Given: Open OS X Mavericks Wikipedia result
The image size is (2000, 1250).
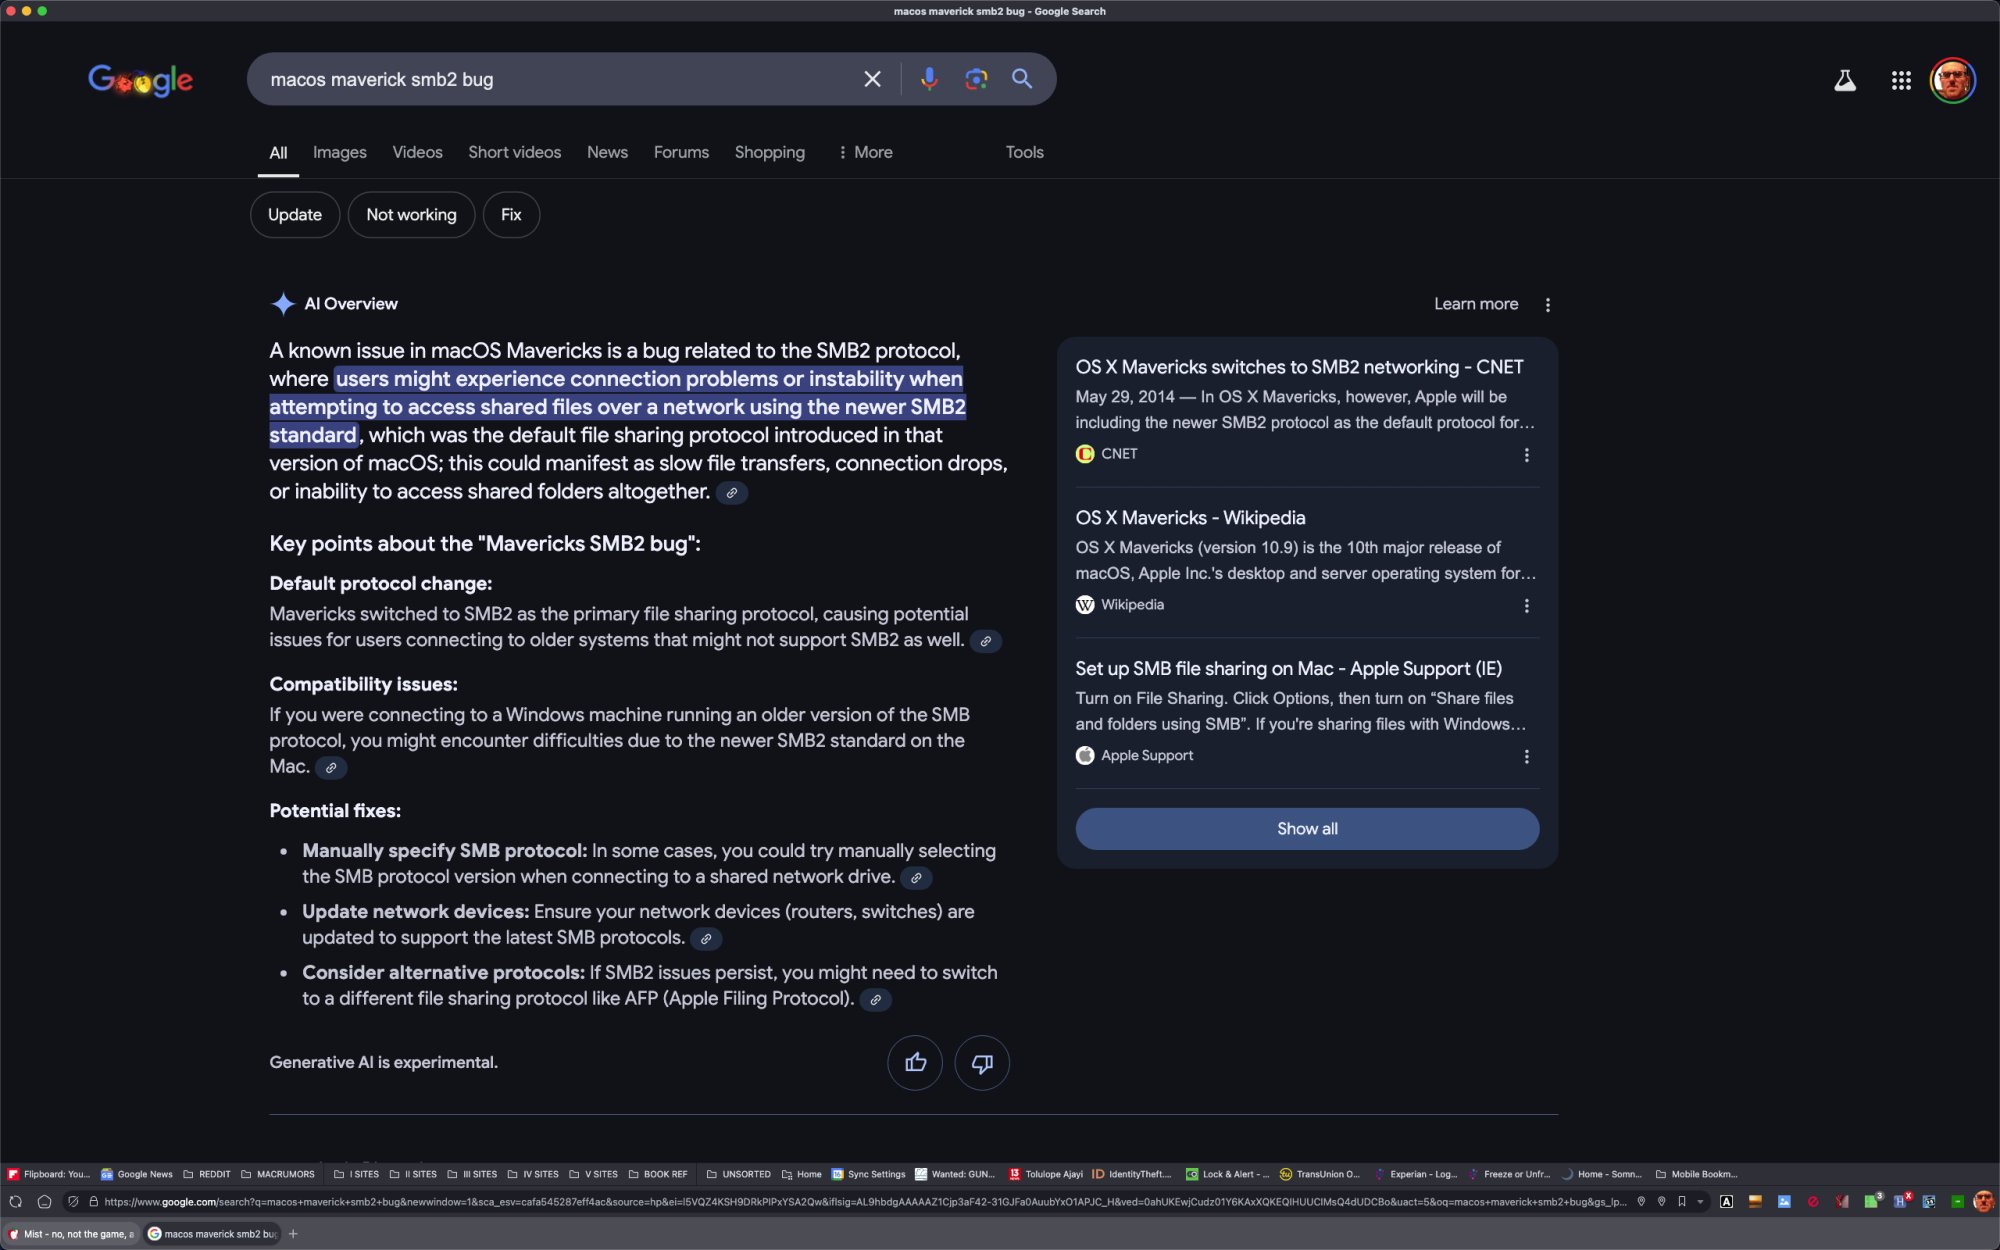Looking at the screenshot, I should tap(1189, 517).
